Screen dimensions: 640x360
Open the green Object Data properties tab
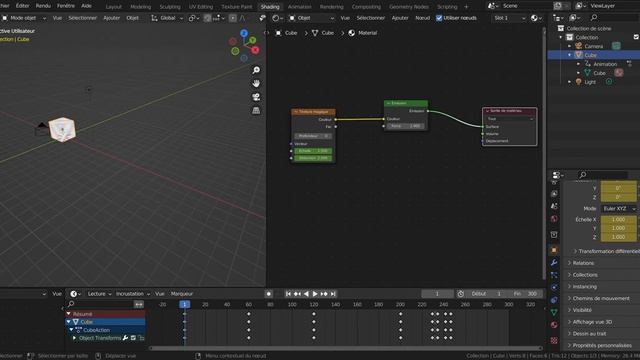(x=554, y=312)
